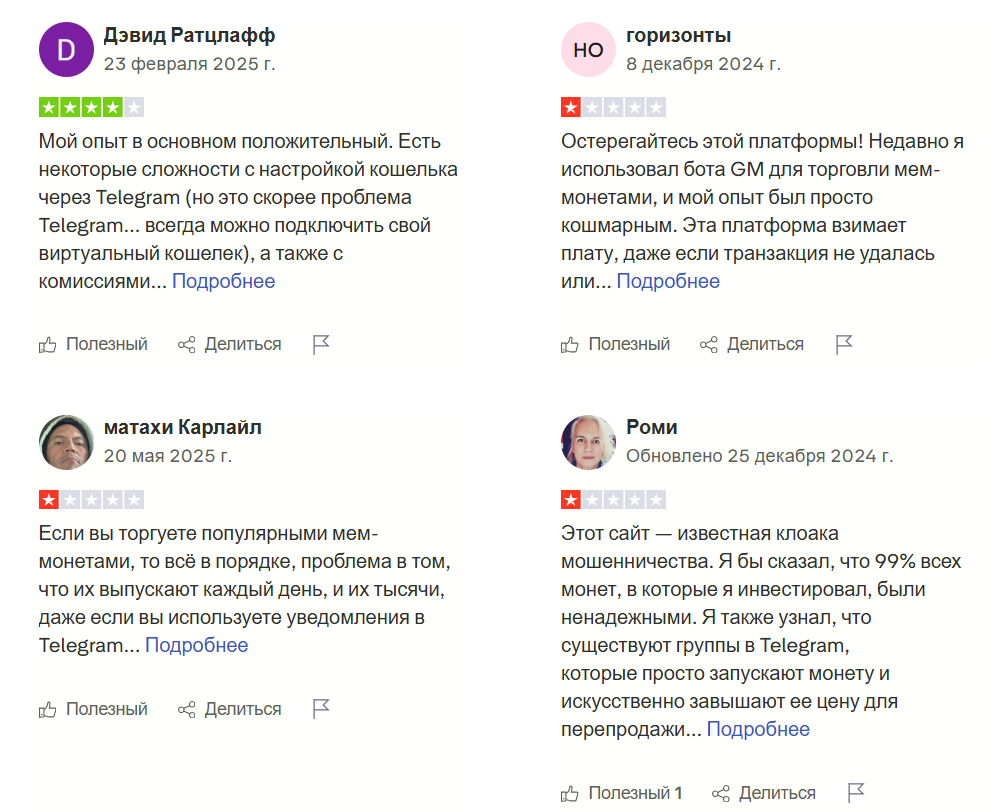Report горизонты's review with the flag icon
The width and height of the screenshot is (1000, 812).
tap(844, 343)
